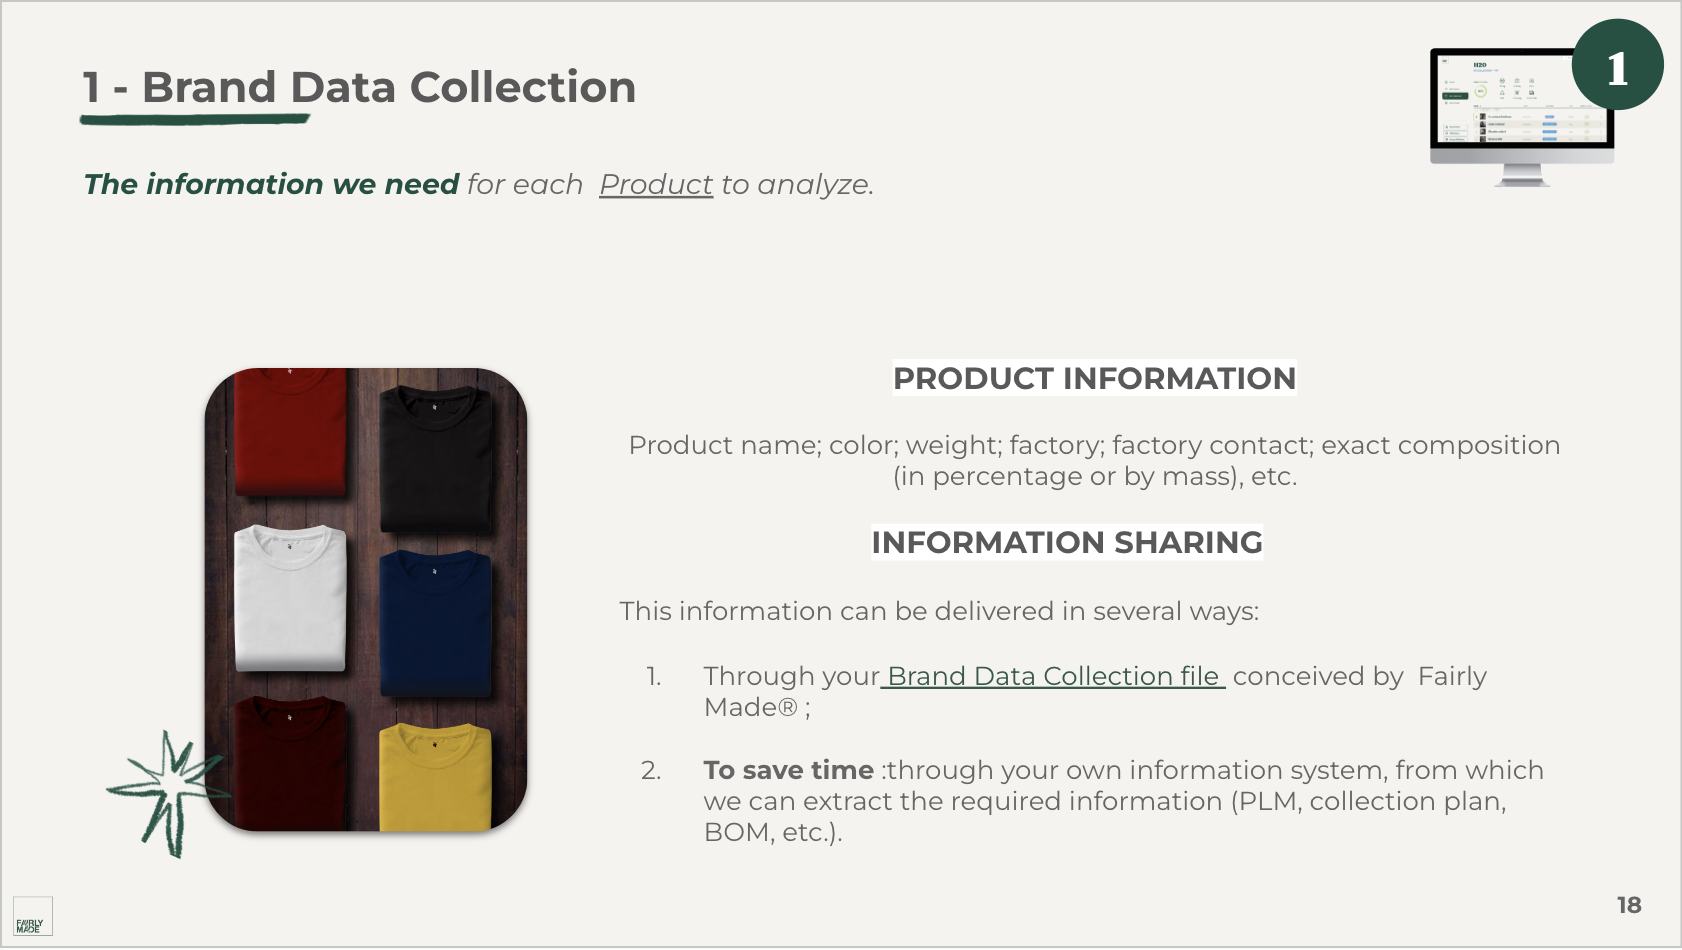Click the green star doodle icon
1682x950 pixels.
167,789
